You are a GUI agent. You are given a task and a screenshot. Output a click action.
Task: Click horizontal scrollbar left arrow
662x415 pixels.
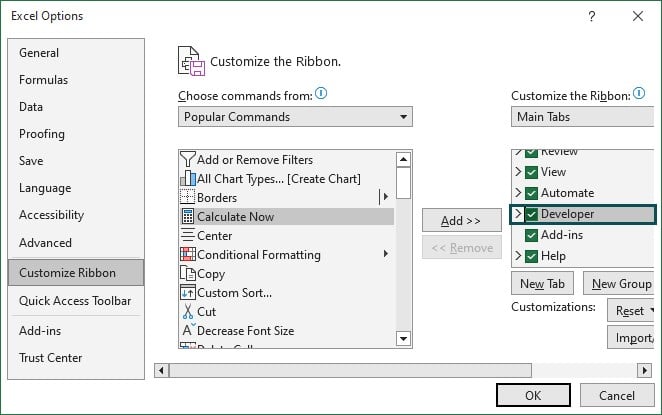coord(161,370)
